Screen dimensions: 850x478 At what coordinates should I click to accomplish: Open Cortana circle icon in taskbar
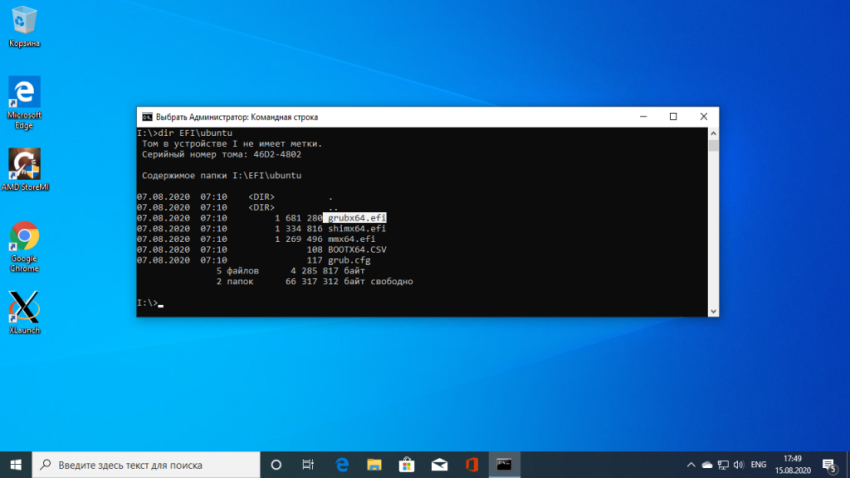point(277,465)
